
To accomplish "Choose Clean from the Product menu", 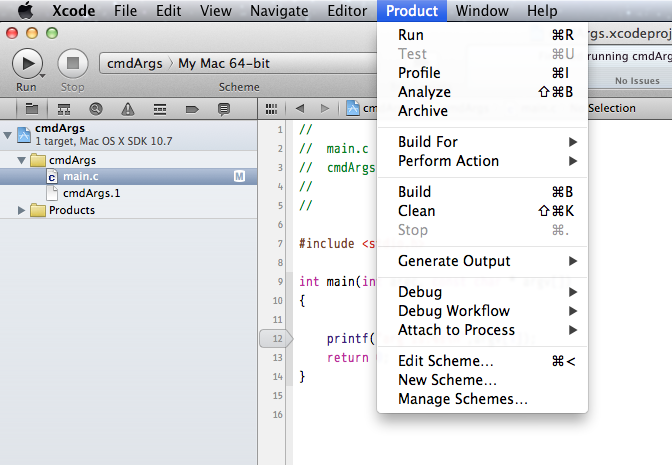I will click(482, 211).
